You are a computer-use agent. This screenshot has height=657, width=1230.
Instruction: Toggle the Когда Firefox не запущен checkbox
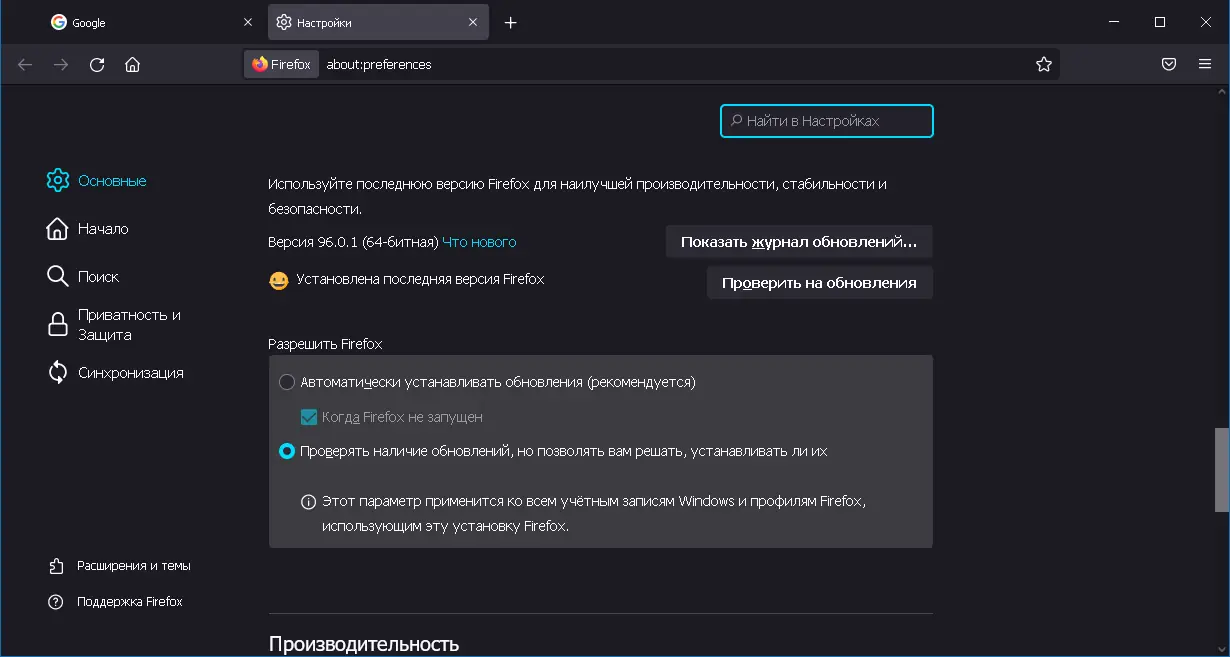coord(308,417)
